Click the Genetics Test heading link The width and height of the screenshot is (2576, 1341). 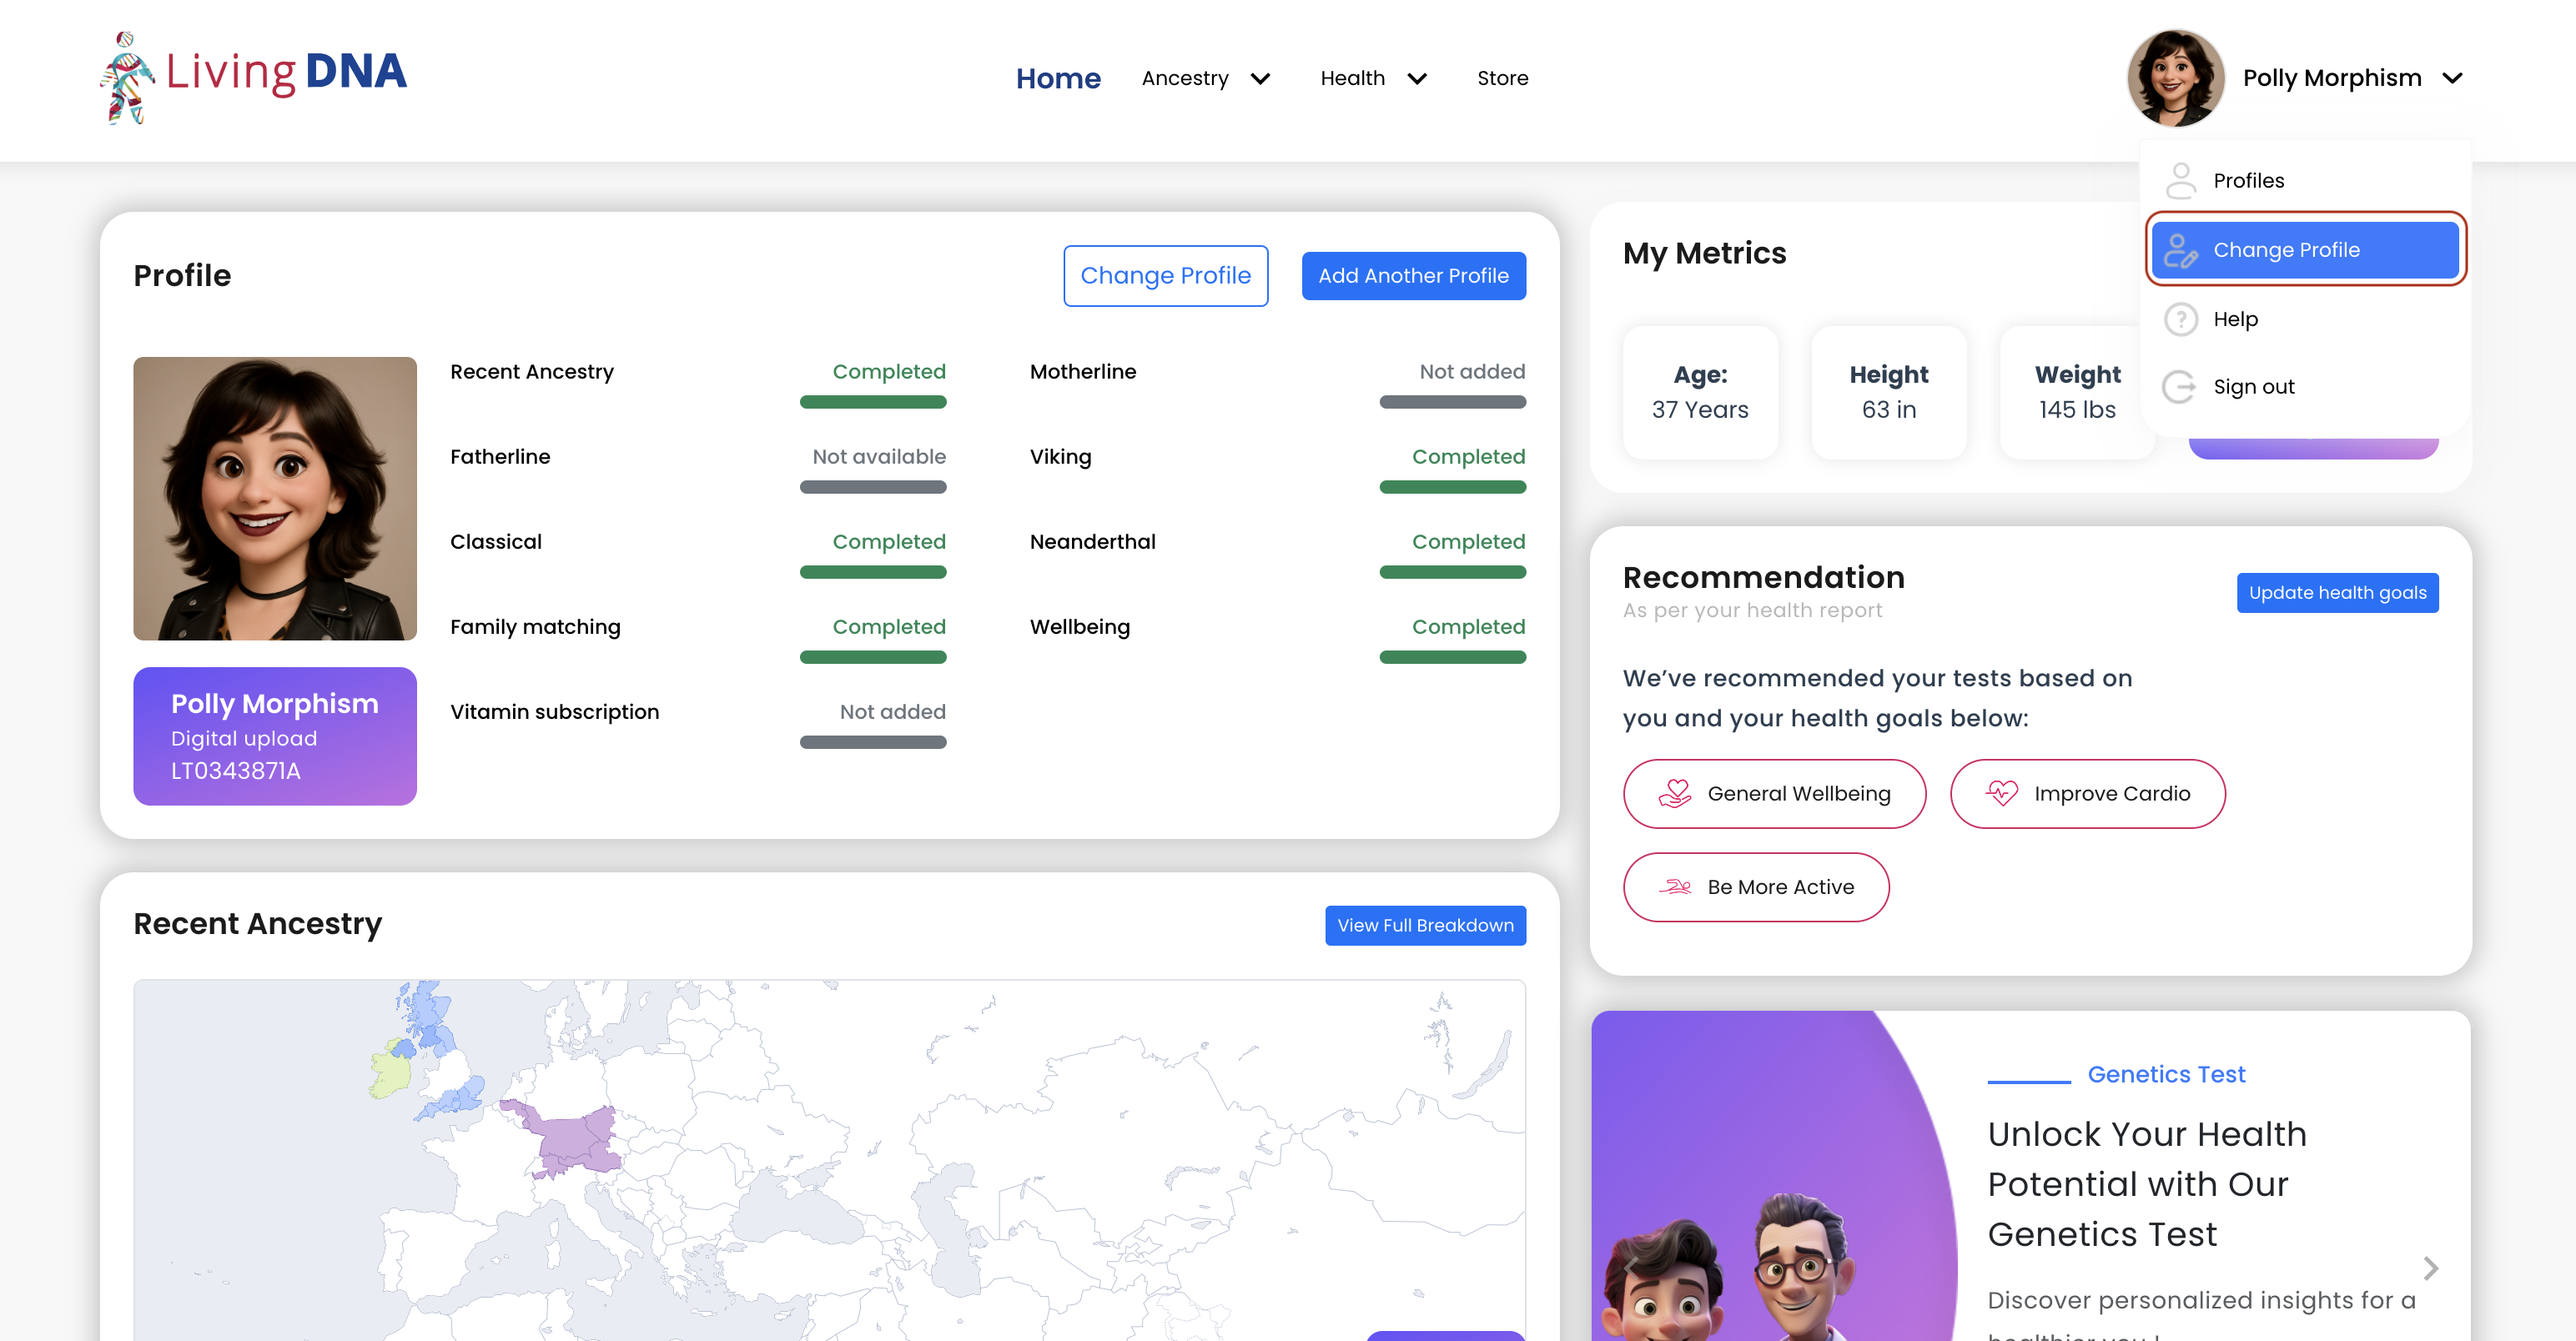click(2166, 1075)
